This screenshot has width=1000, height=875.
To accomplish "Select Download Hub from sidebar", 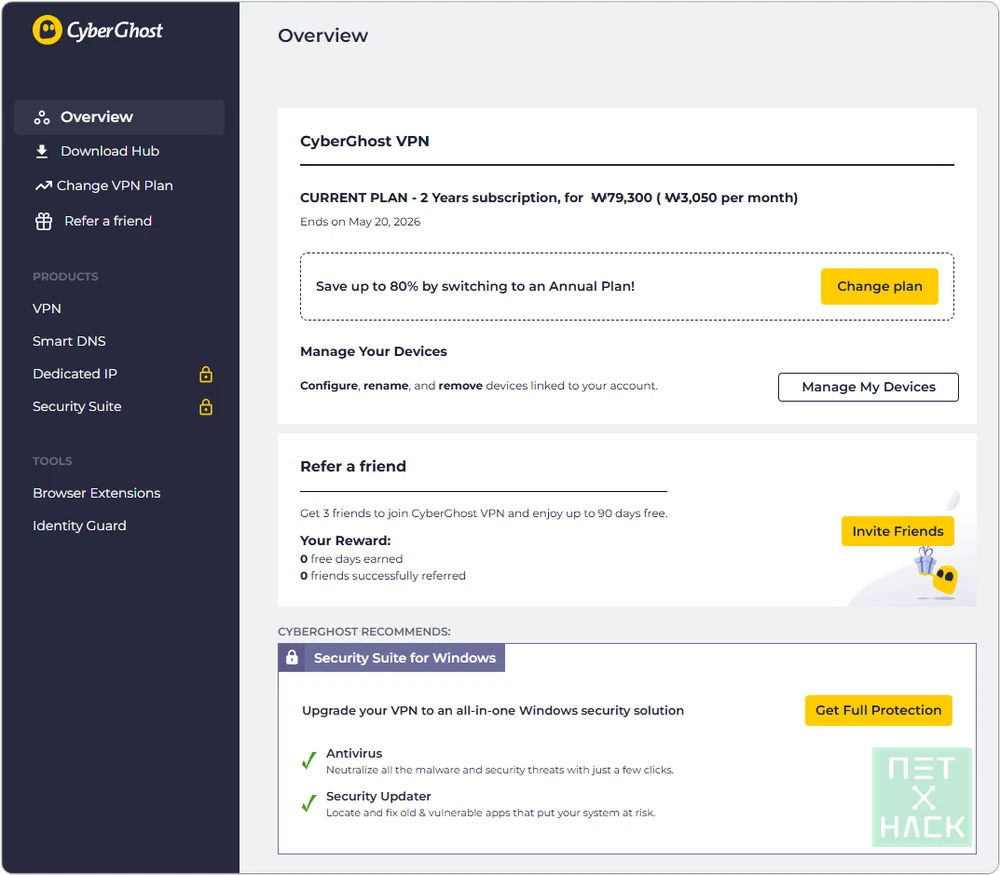I will (x=109, y=152).
